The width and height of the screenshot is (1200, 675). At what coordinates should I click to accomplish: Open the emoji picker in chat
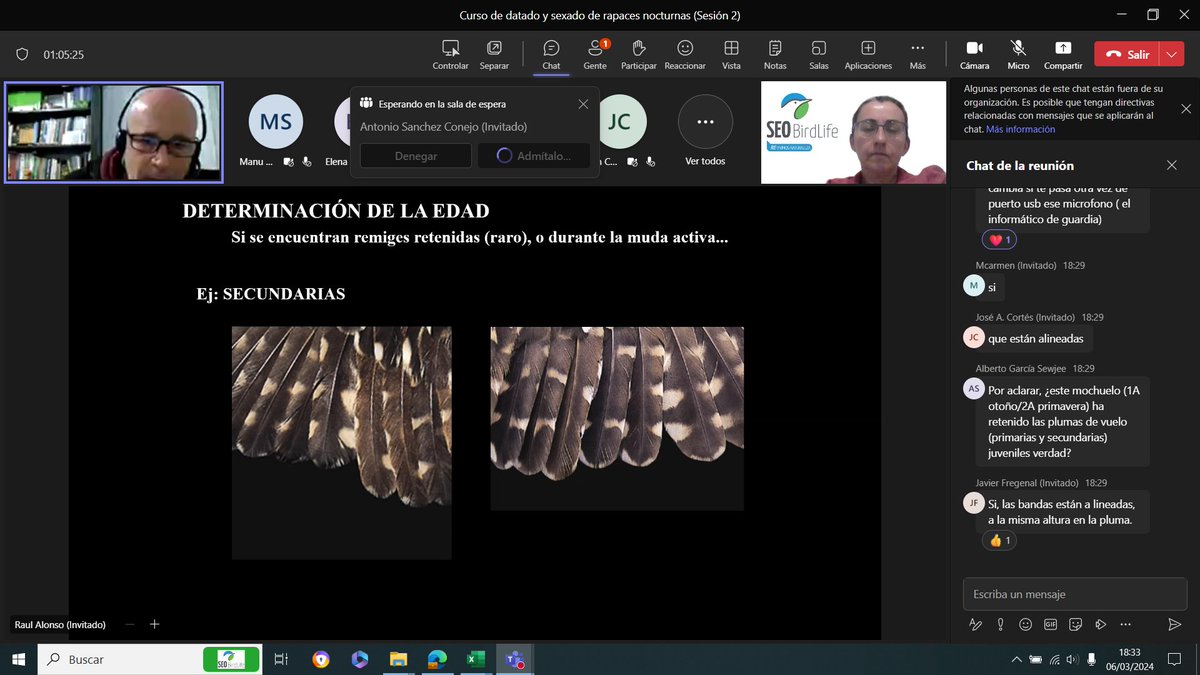1025,624
